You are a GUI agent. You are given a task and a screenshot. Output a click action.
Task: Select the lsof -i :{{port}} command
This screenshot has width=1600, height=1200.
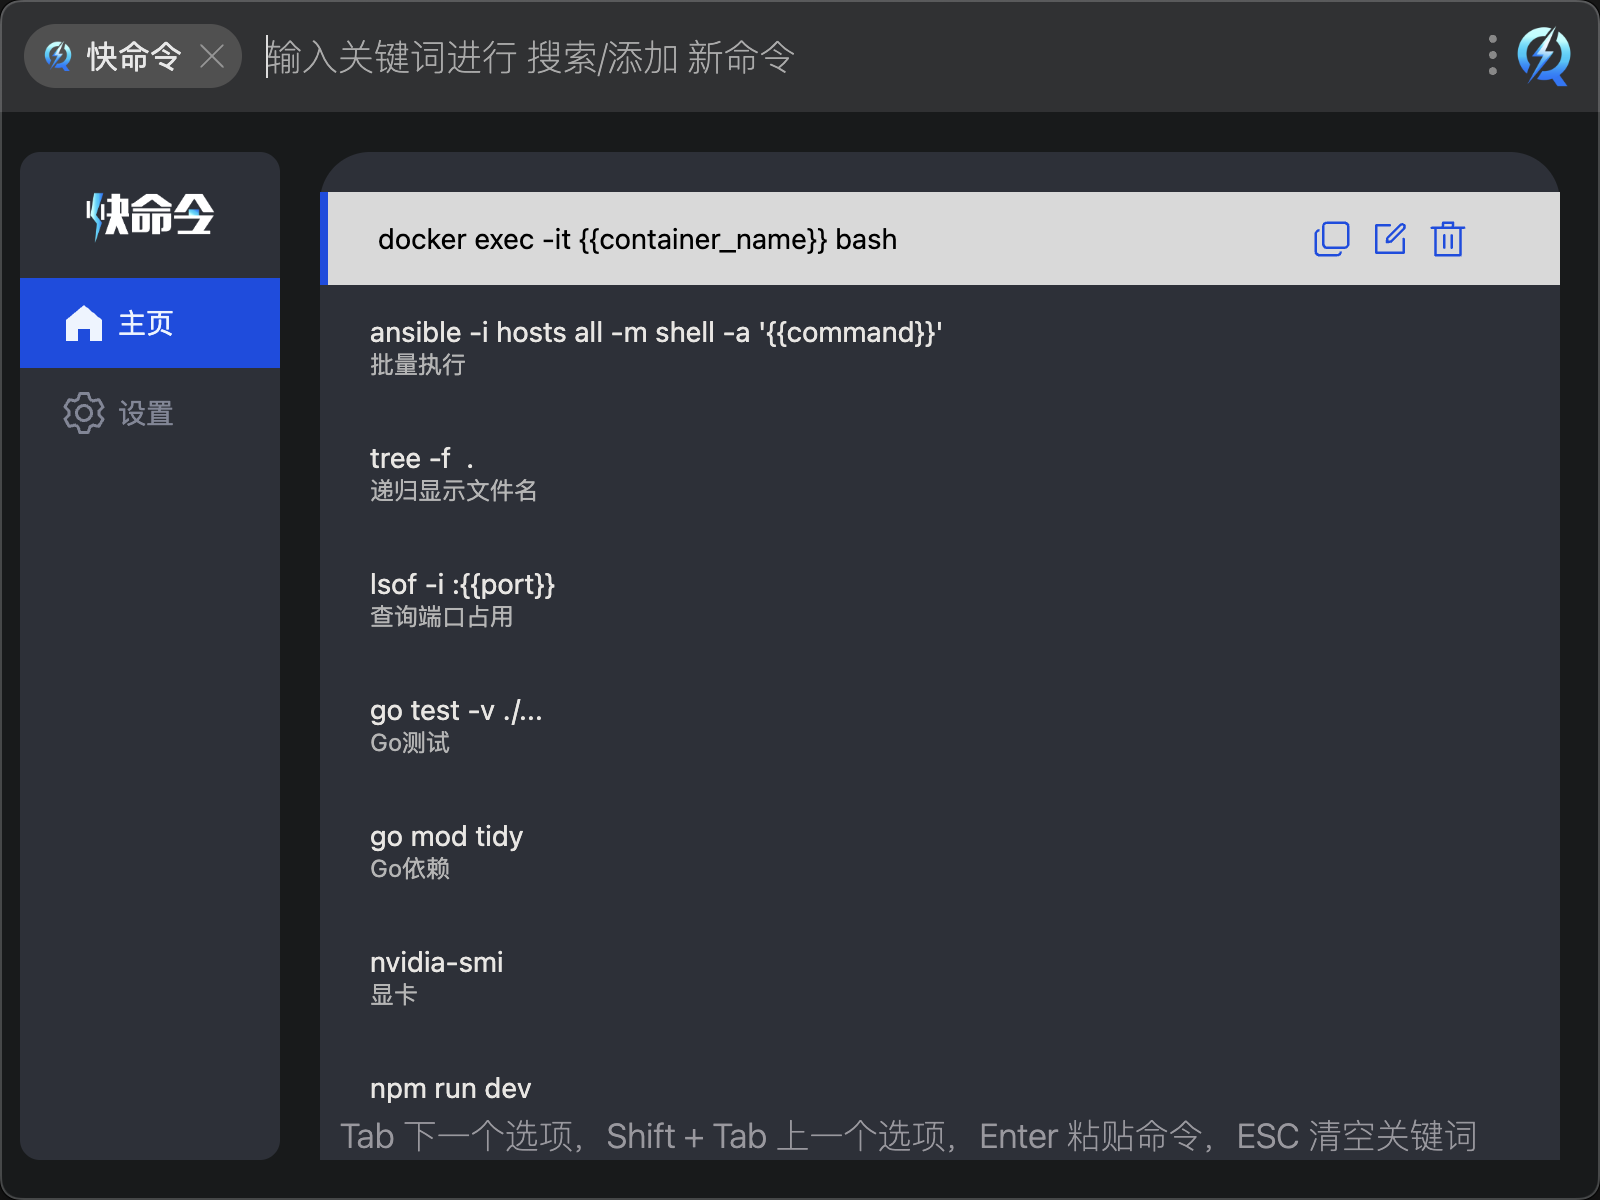[x=940, y=600]
